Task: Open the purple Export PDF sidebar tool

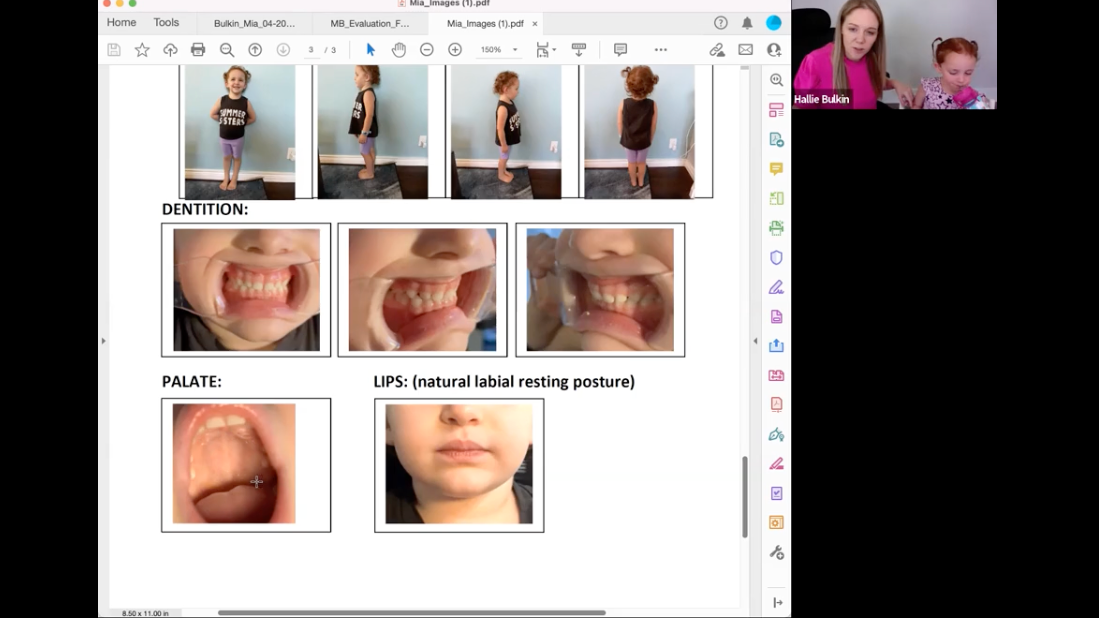Action: [x=777, y=316]
